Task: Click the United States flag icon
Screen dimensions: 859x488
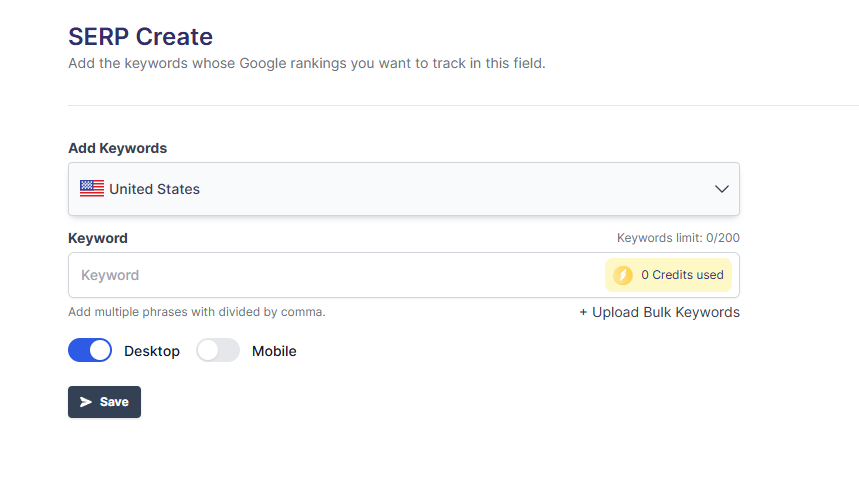Action: click(92, 189)
